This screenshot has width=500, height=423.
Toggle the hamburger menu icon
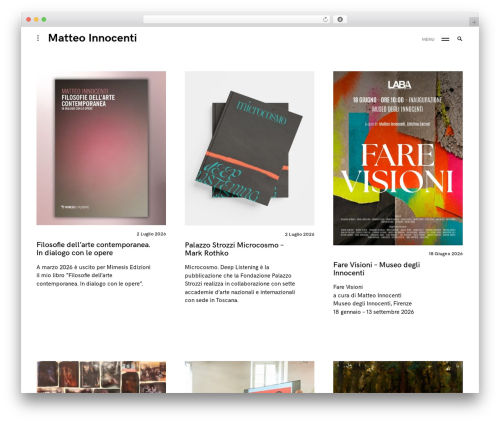(445, 39)
